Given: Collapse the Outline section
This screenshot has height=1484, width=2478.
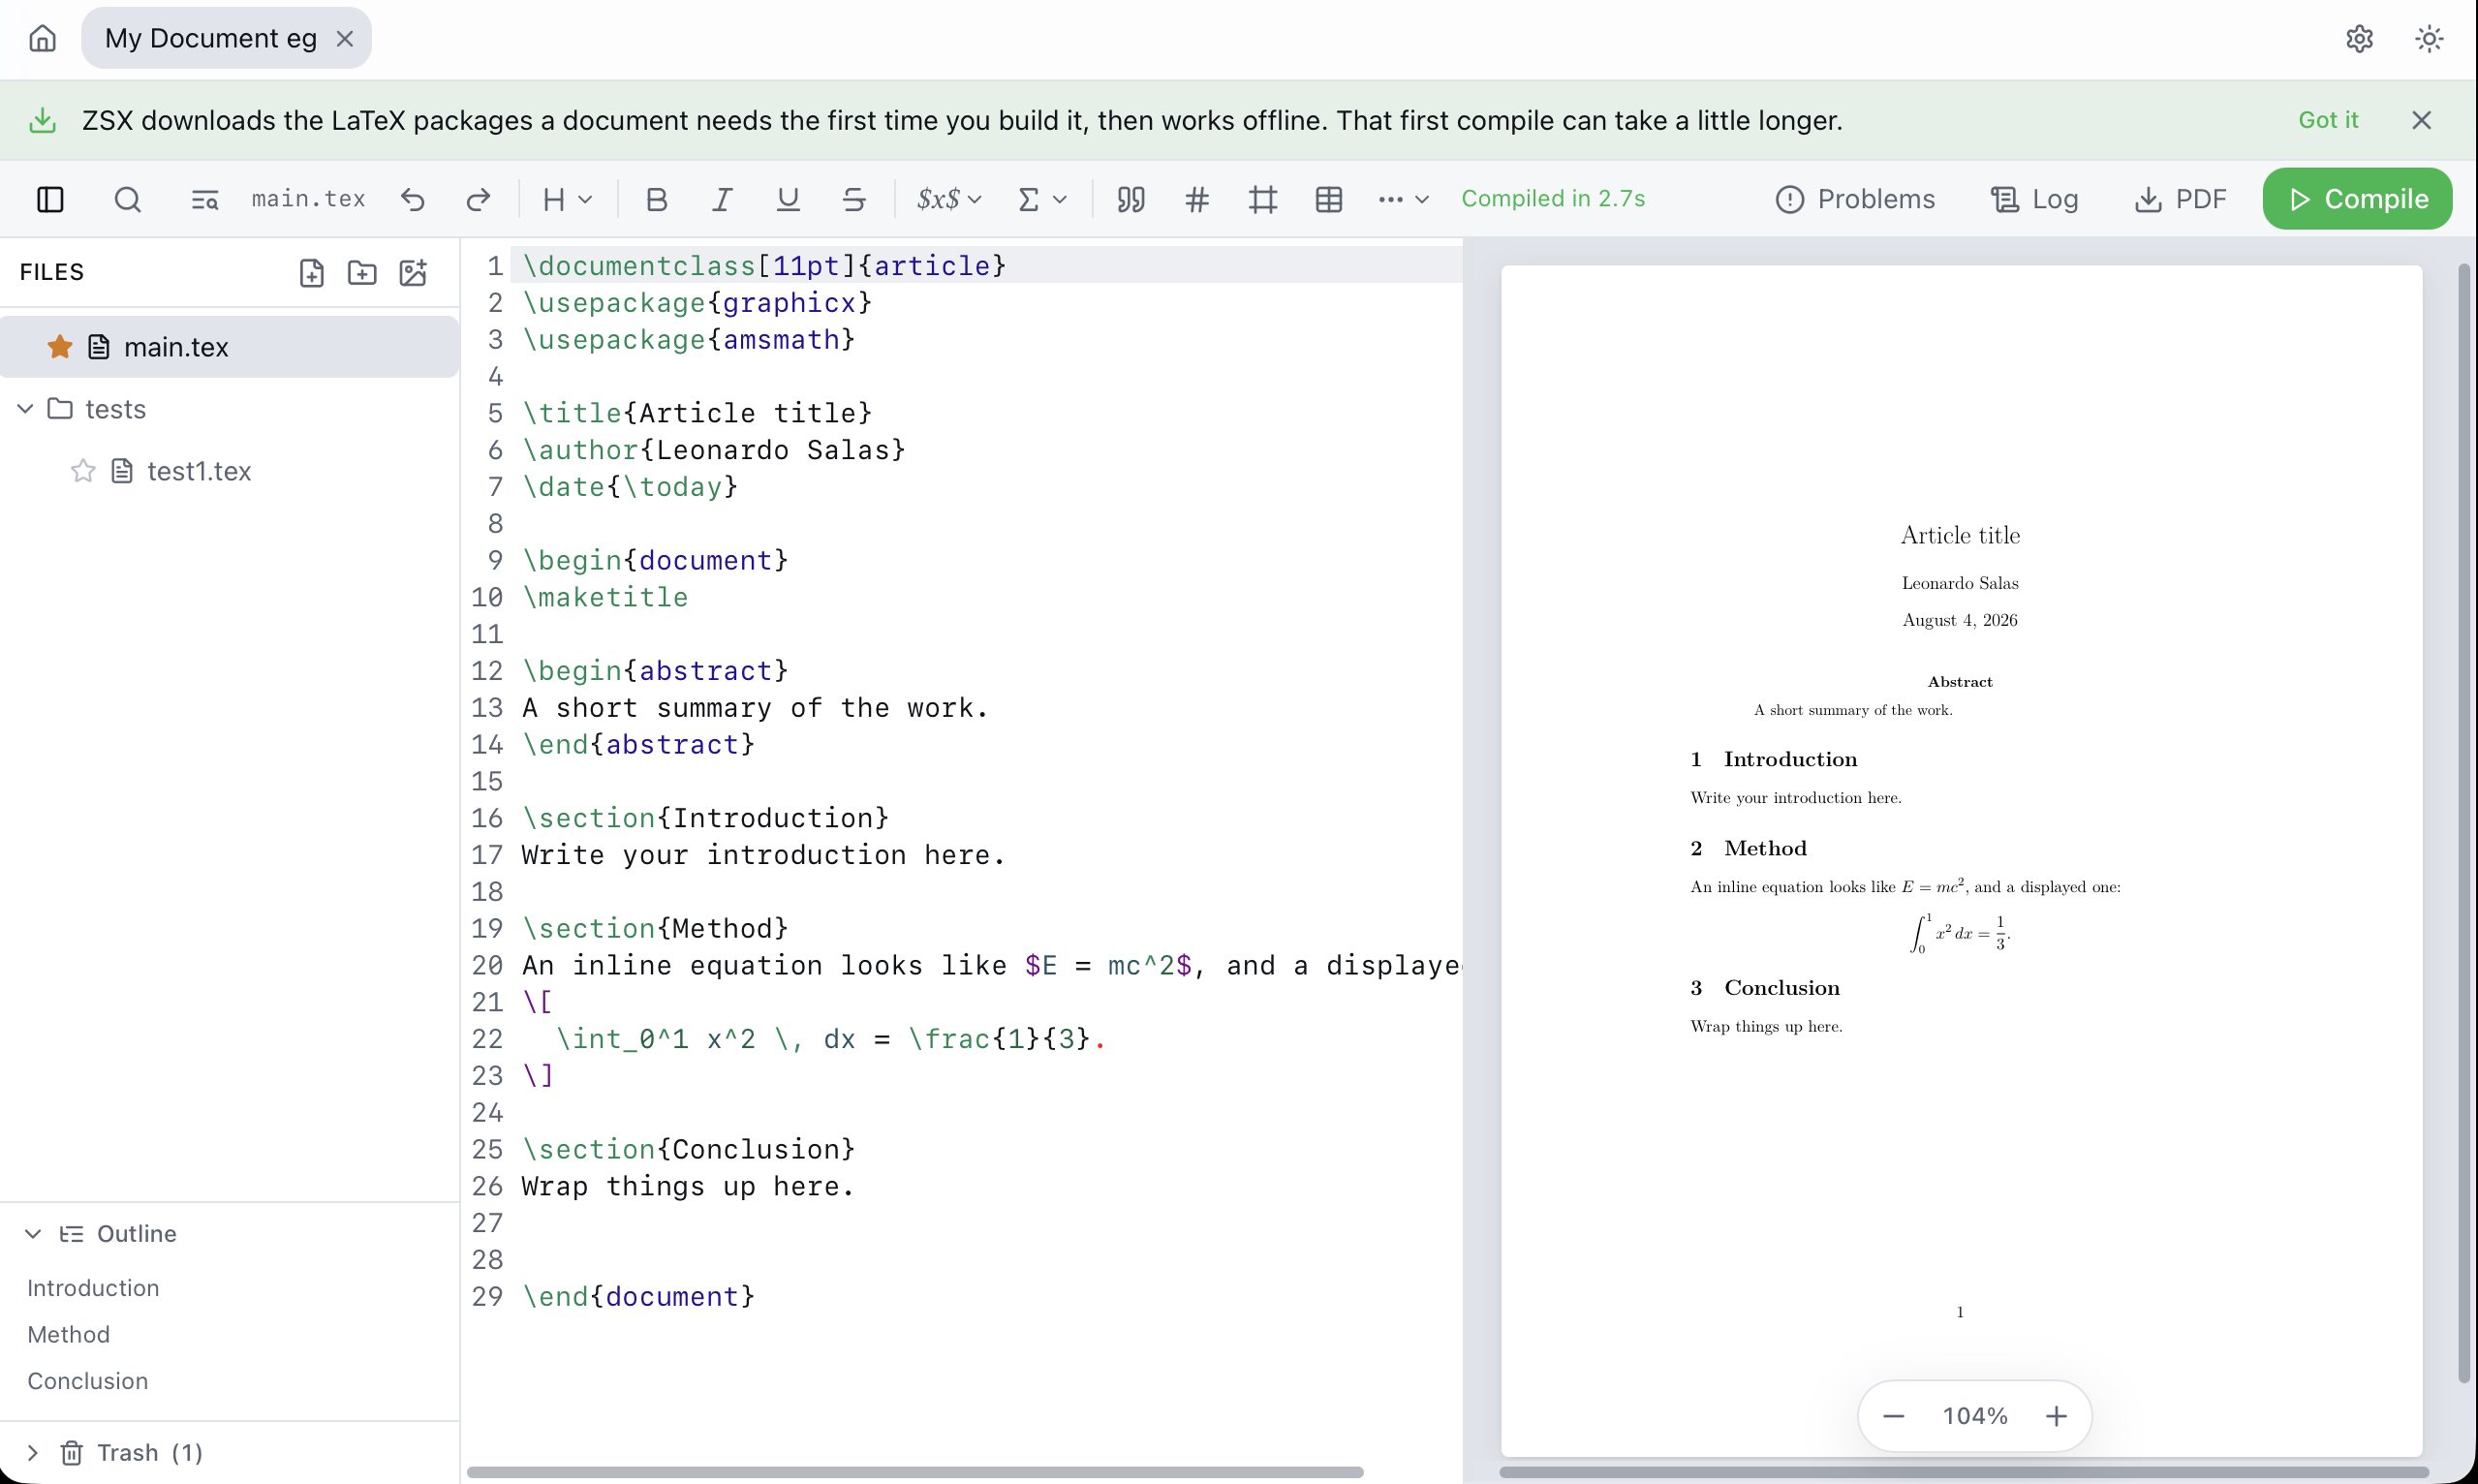Looking at the screenshot, I should click(x=33, y=1233).
